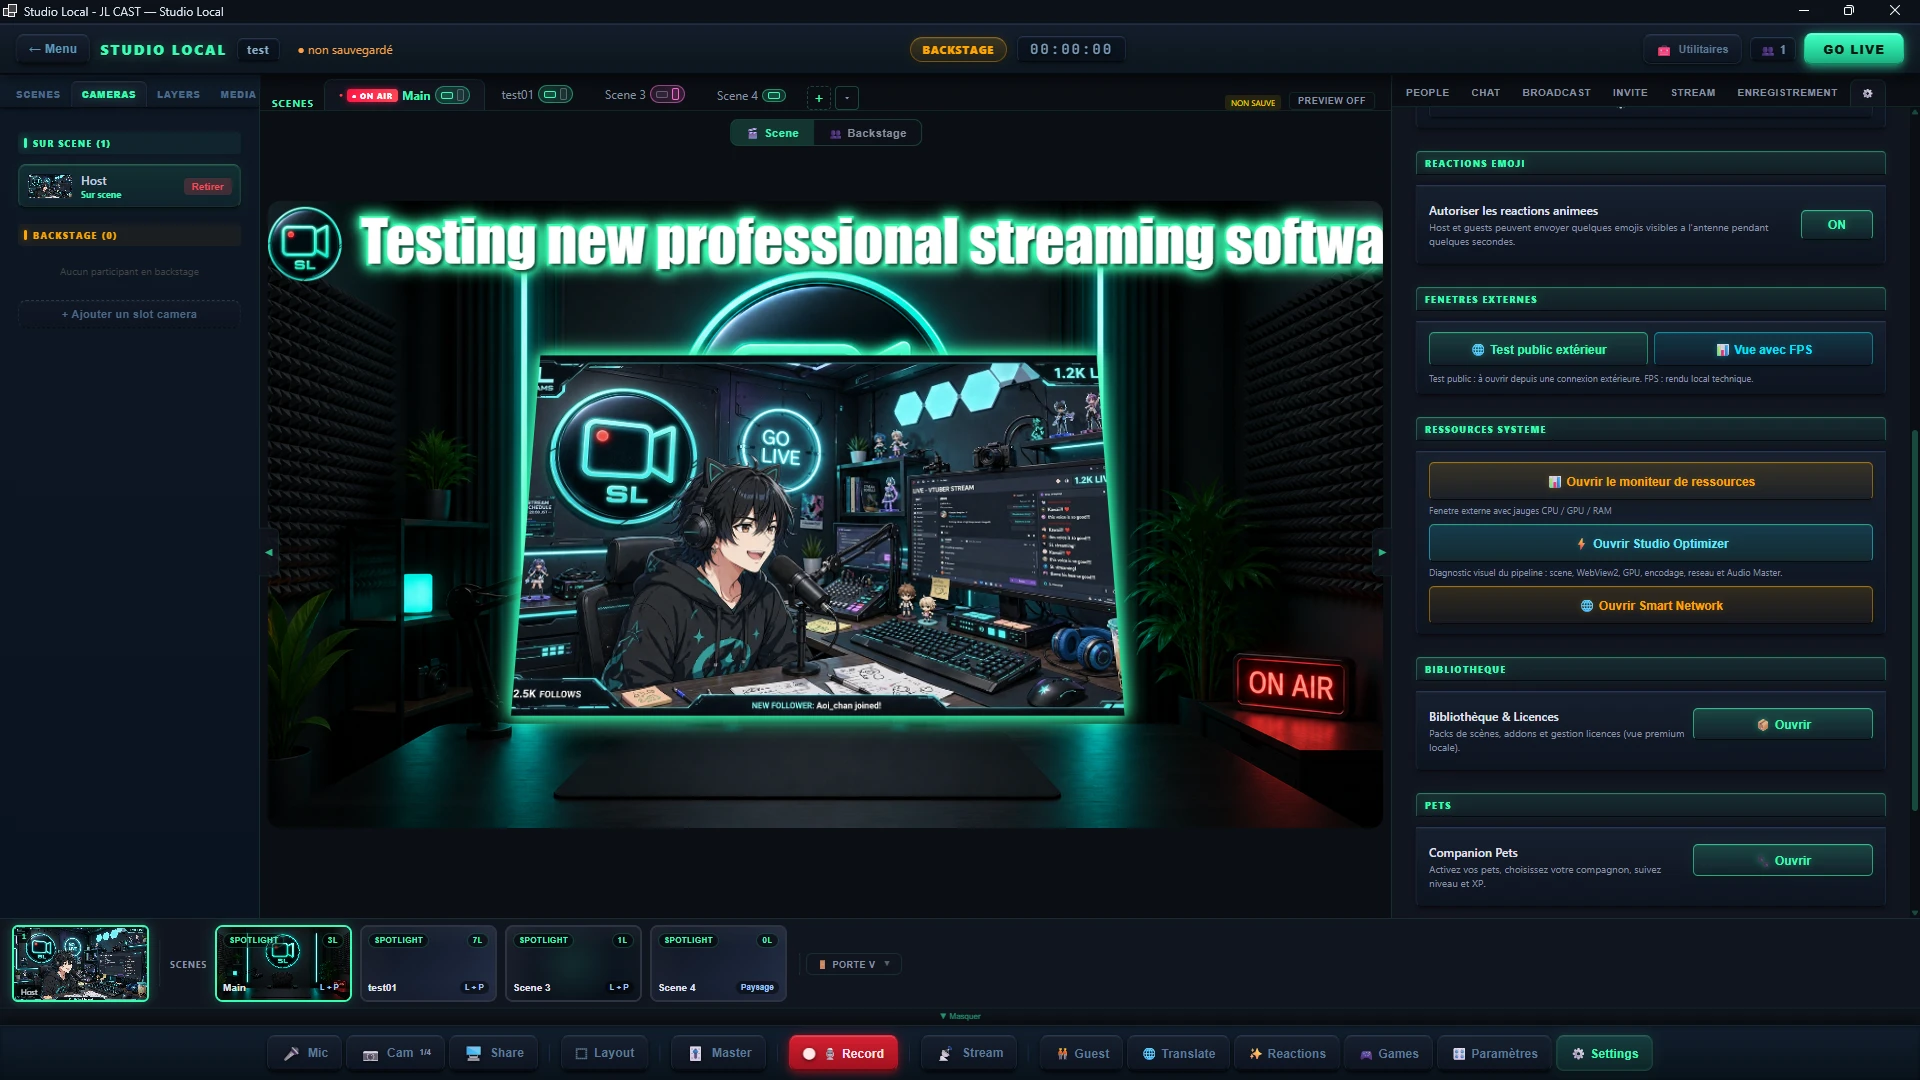
Task: Turn off animated reactions ON toggle
Action: (1836, 225)
